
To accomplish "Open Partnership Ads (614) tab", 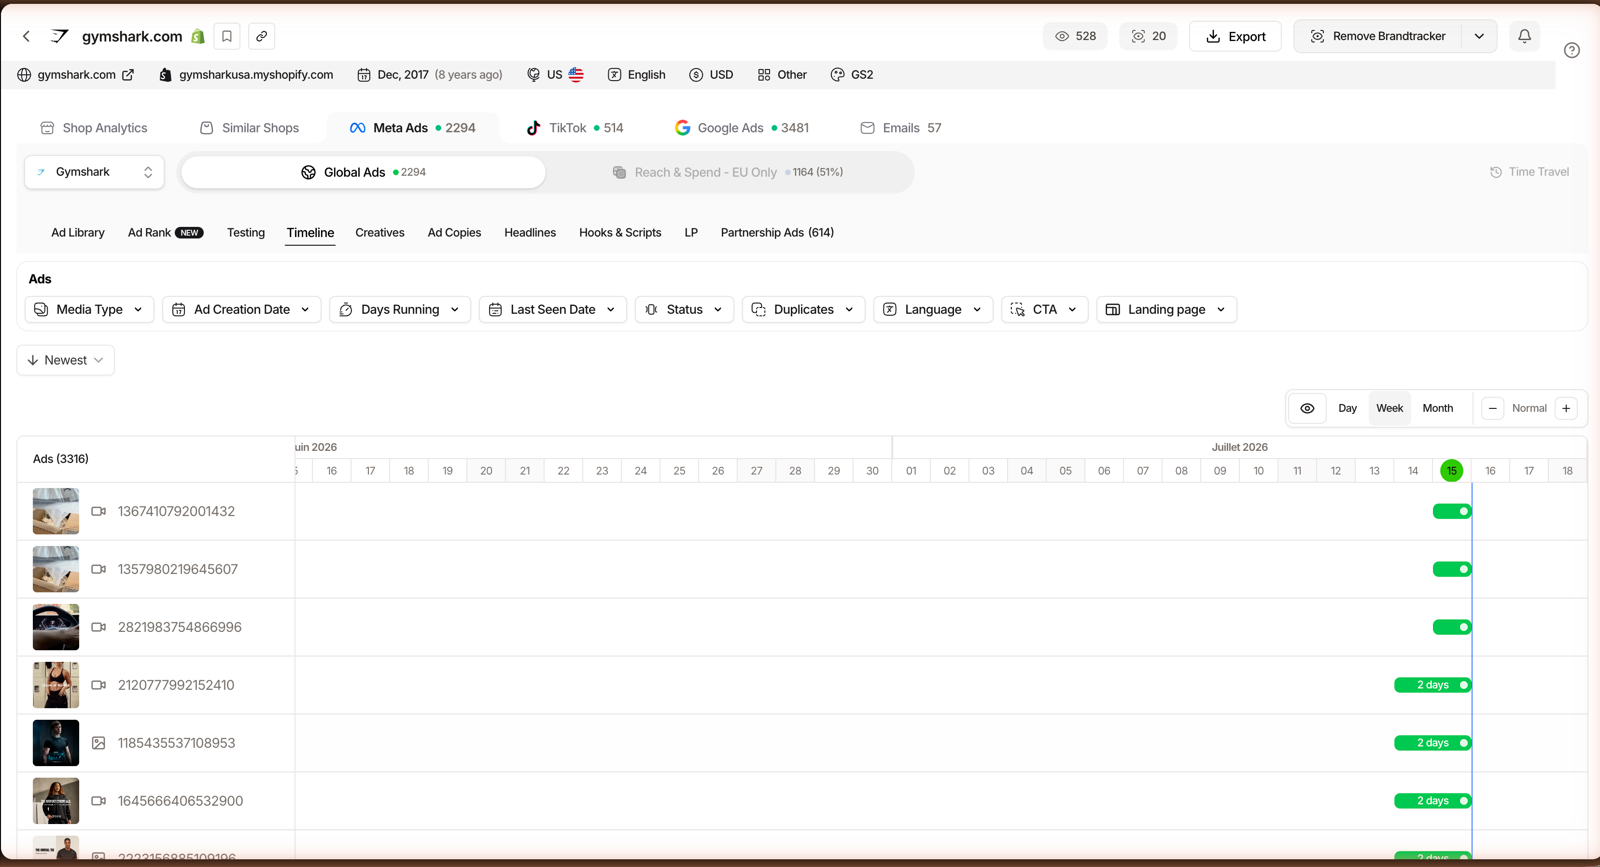I will [x=777, y=232].
